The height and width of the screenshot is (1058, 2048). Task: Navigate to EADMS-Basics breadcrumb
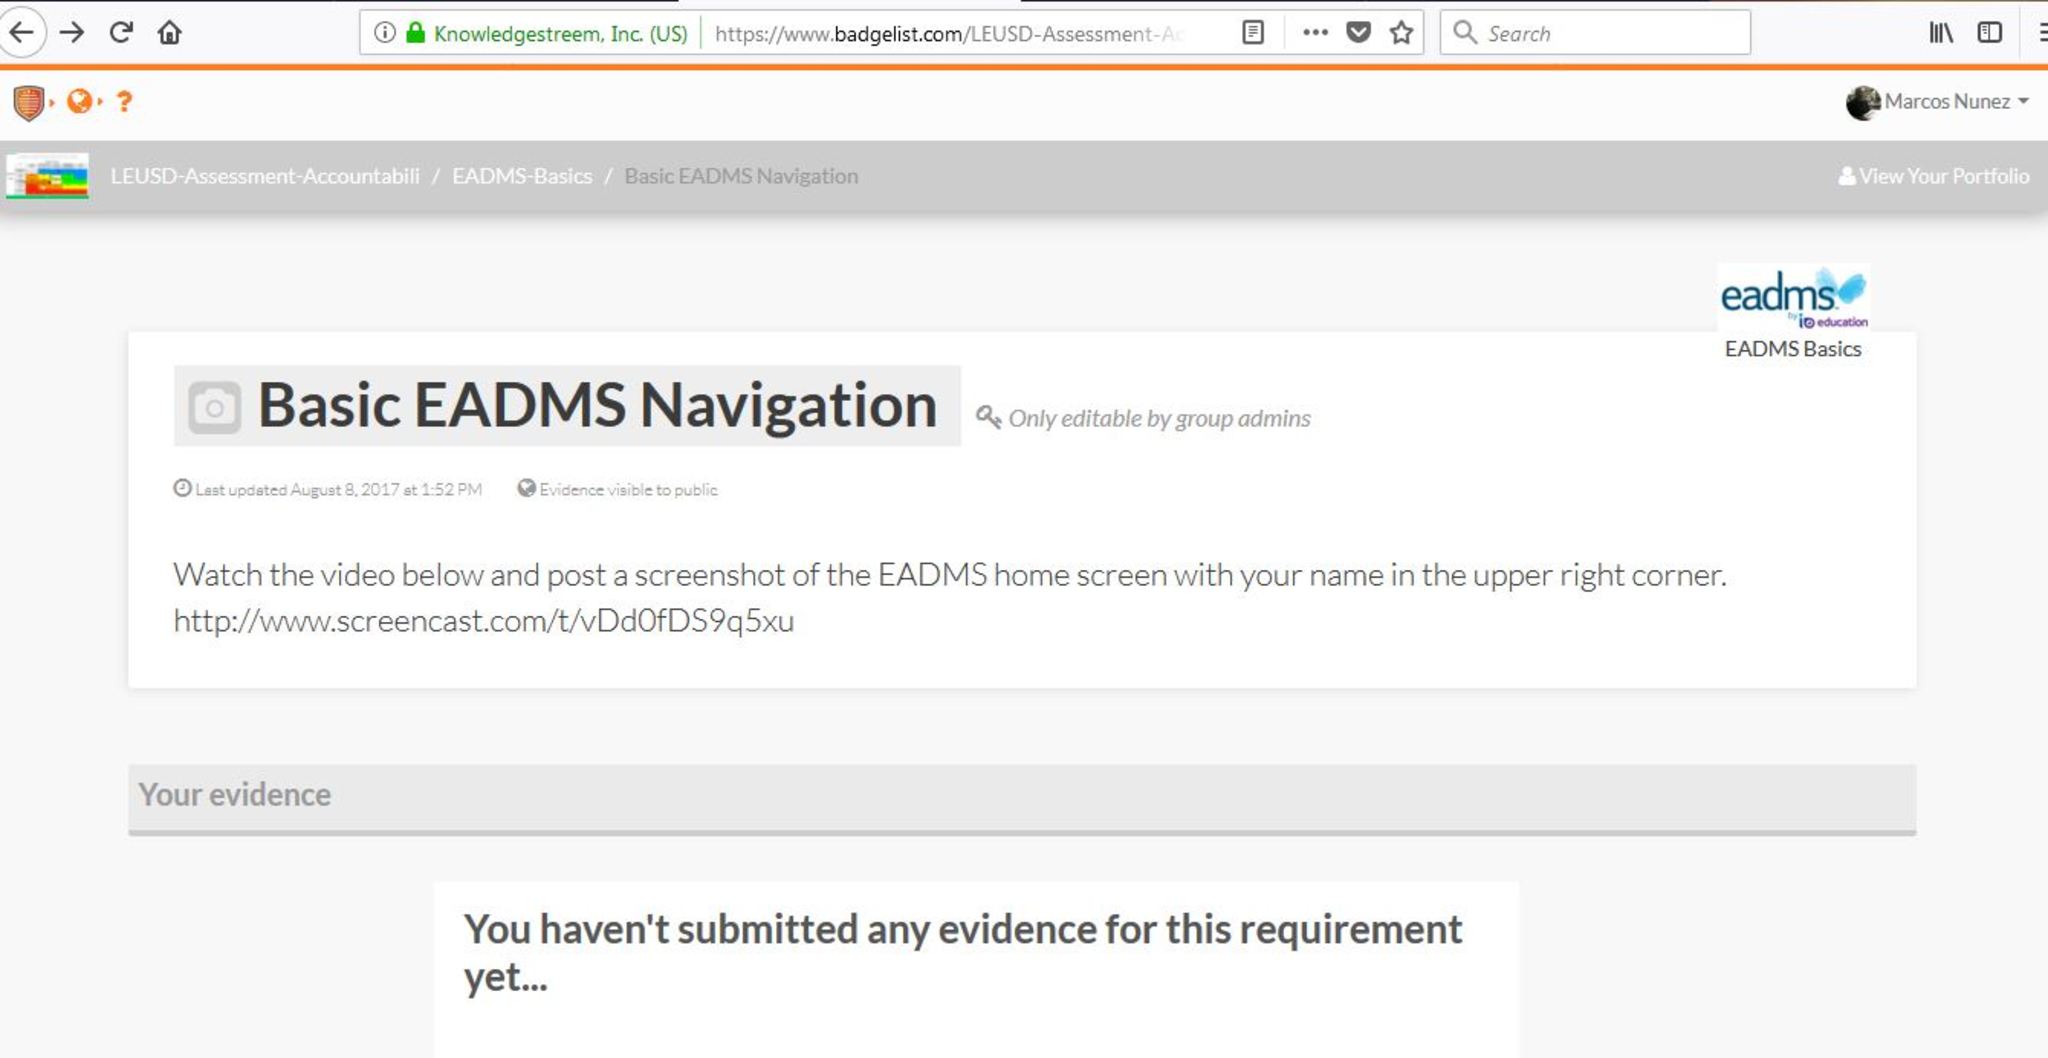coord(522,176)
